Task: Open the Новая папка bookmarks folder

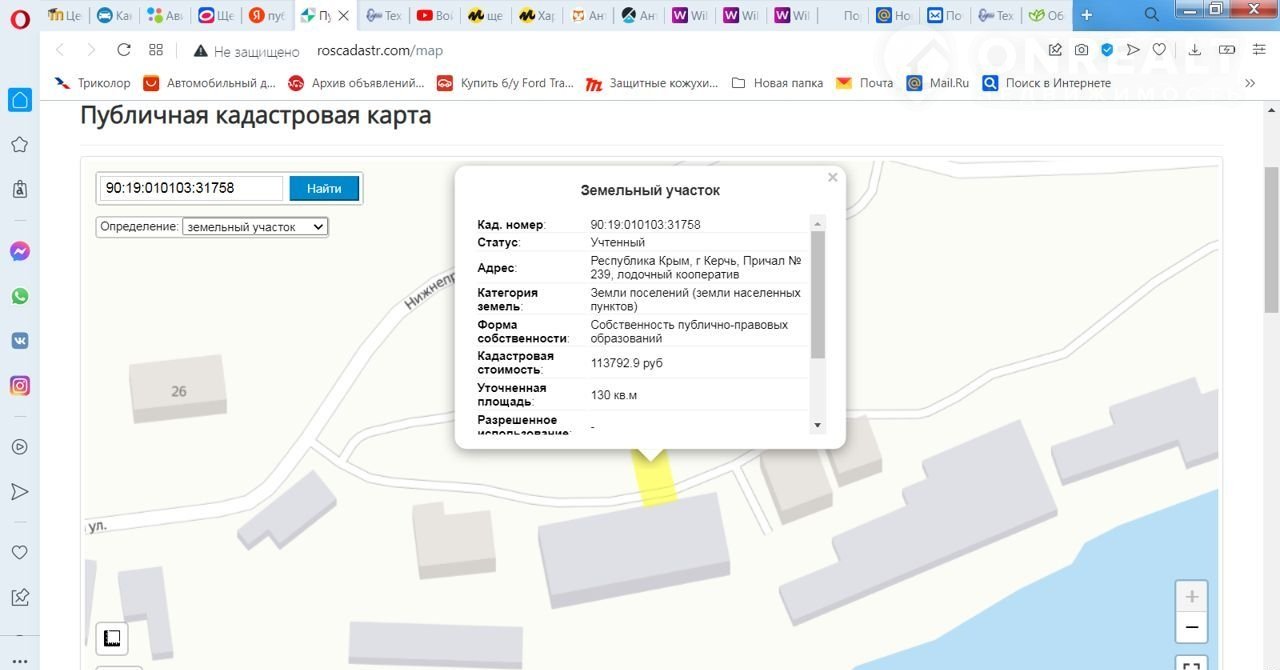Action: (777, 83)
